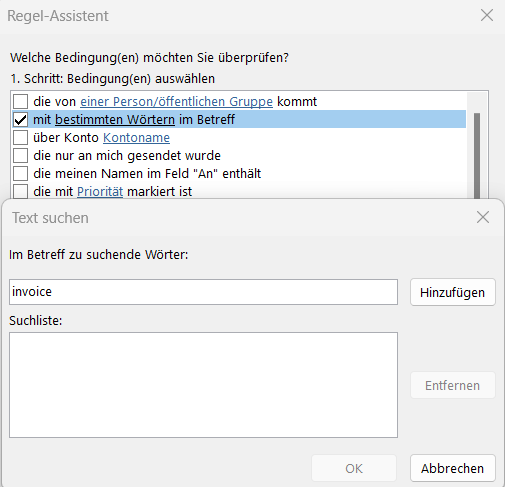505x487 pixels.
Task: Click the OK button
Action: [354, 468]
